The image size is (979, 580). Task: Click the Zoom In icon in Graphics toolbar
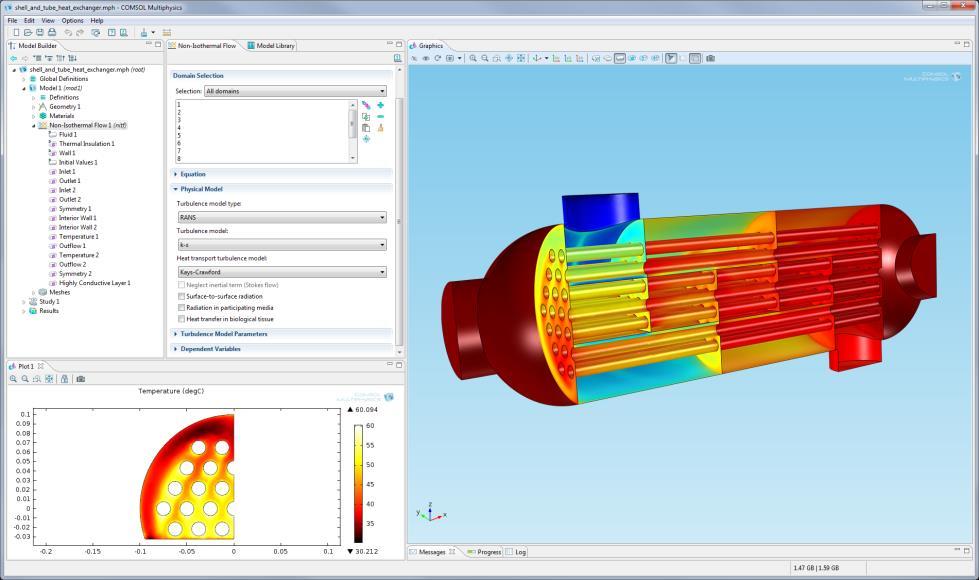[x=473, y=58]
